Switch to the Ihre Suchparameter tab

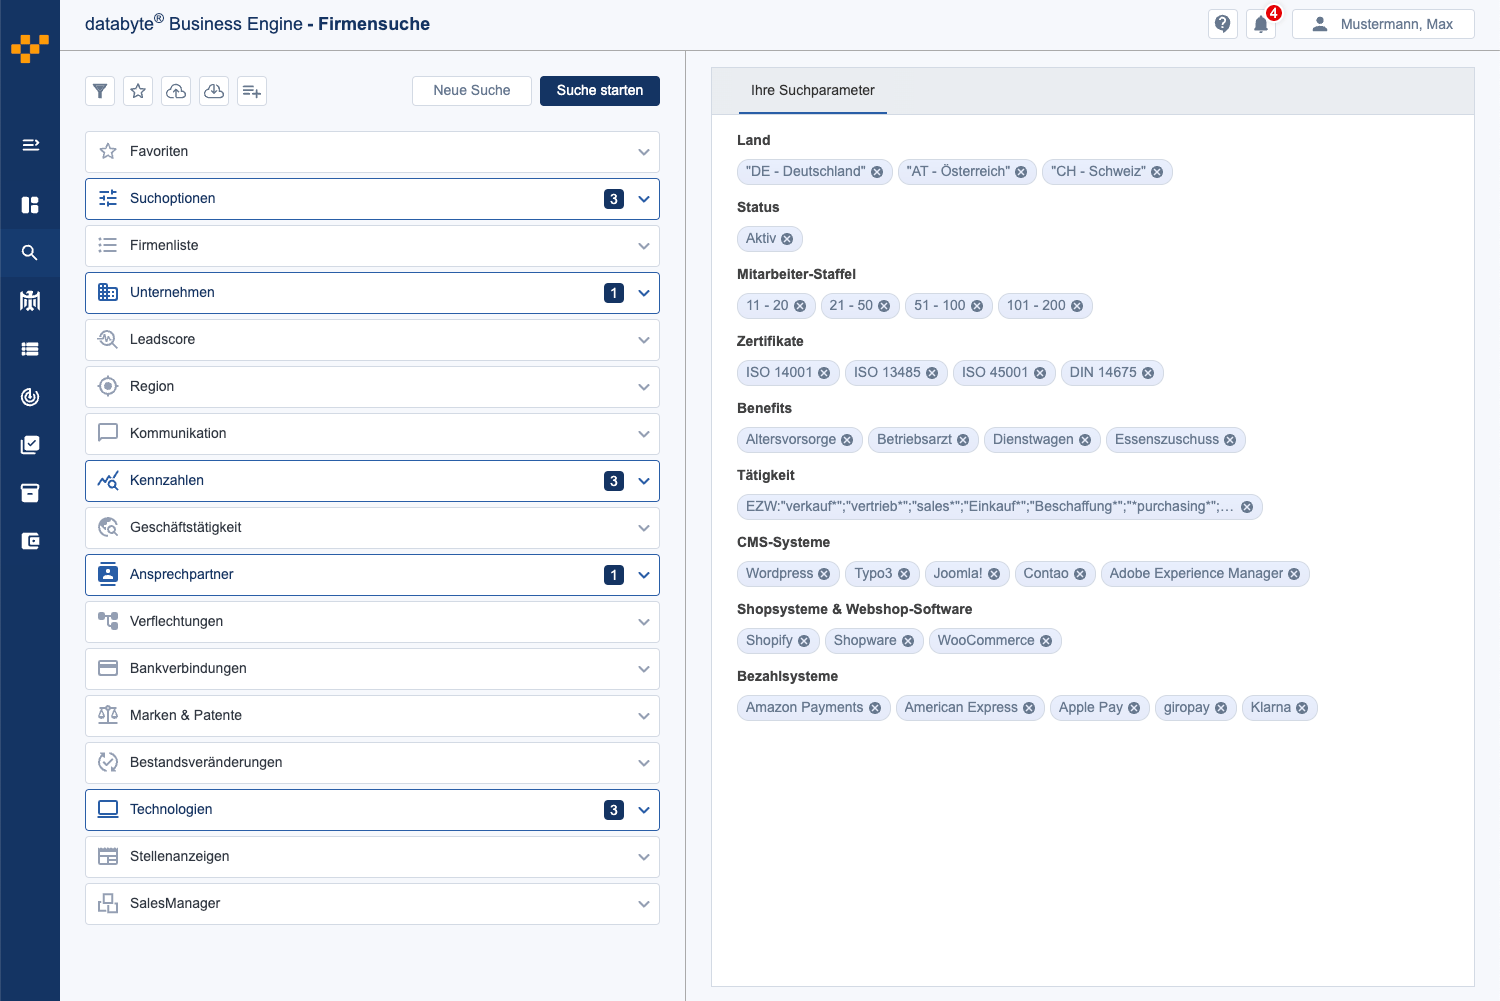(812, 90)
